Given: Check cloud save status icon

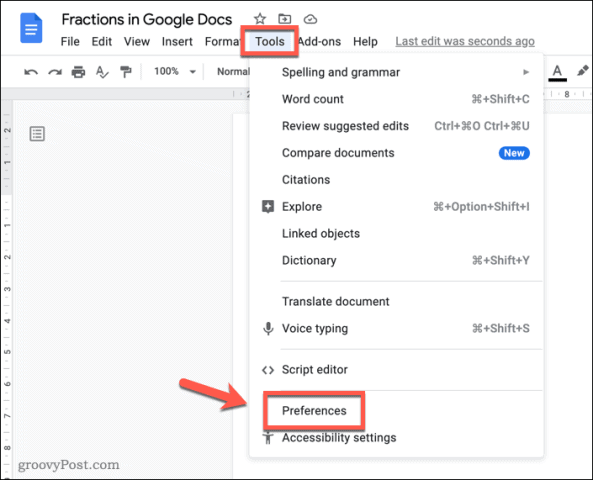Looking at the screenshot, I should [310, 19].
